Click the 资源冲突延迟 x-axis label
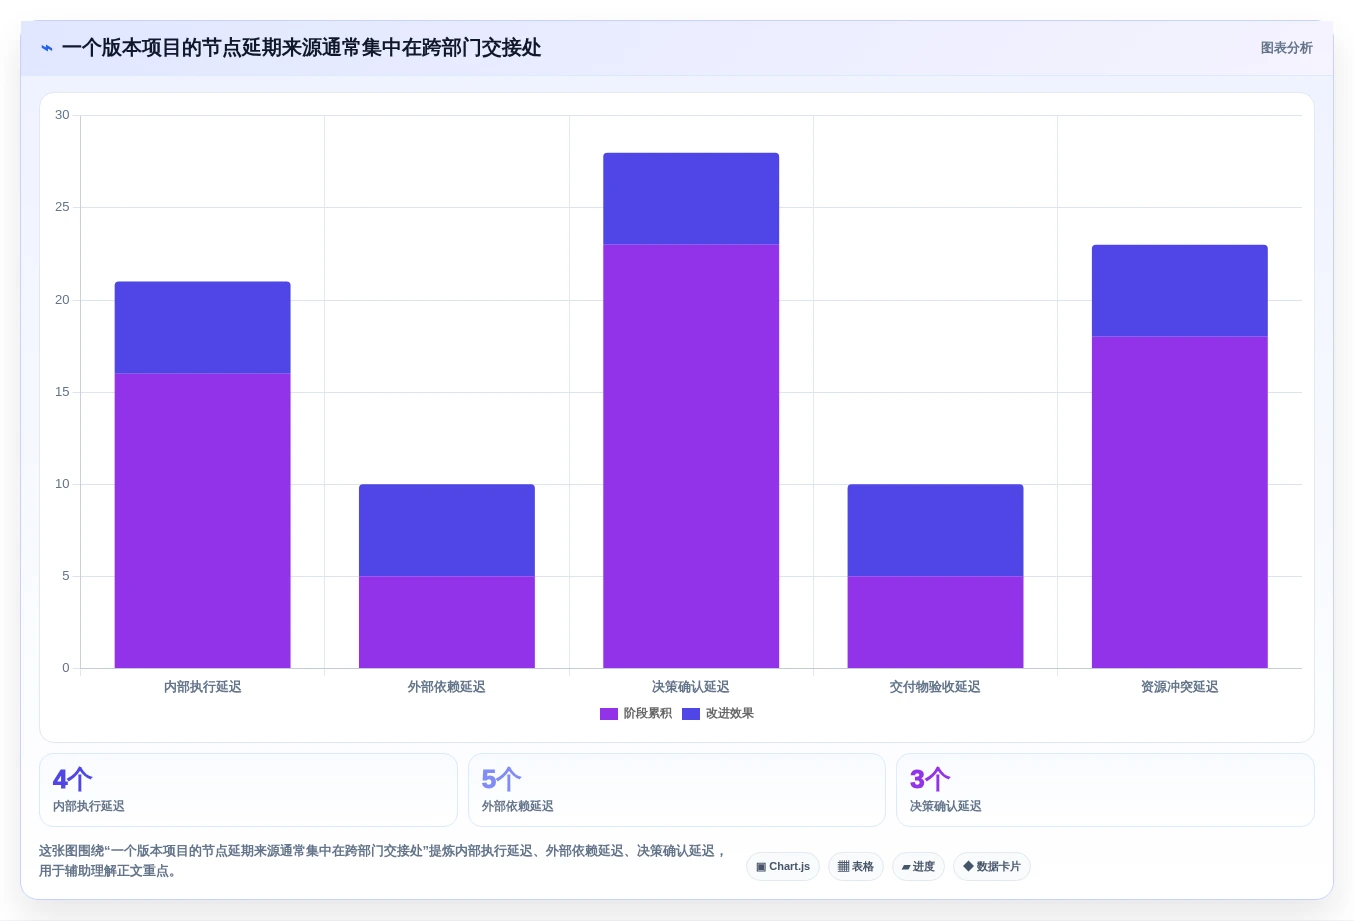The width and height of the screenshot is (1354, 921). click(1180, 687)
